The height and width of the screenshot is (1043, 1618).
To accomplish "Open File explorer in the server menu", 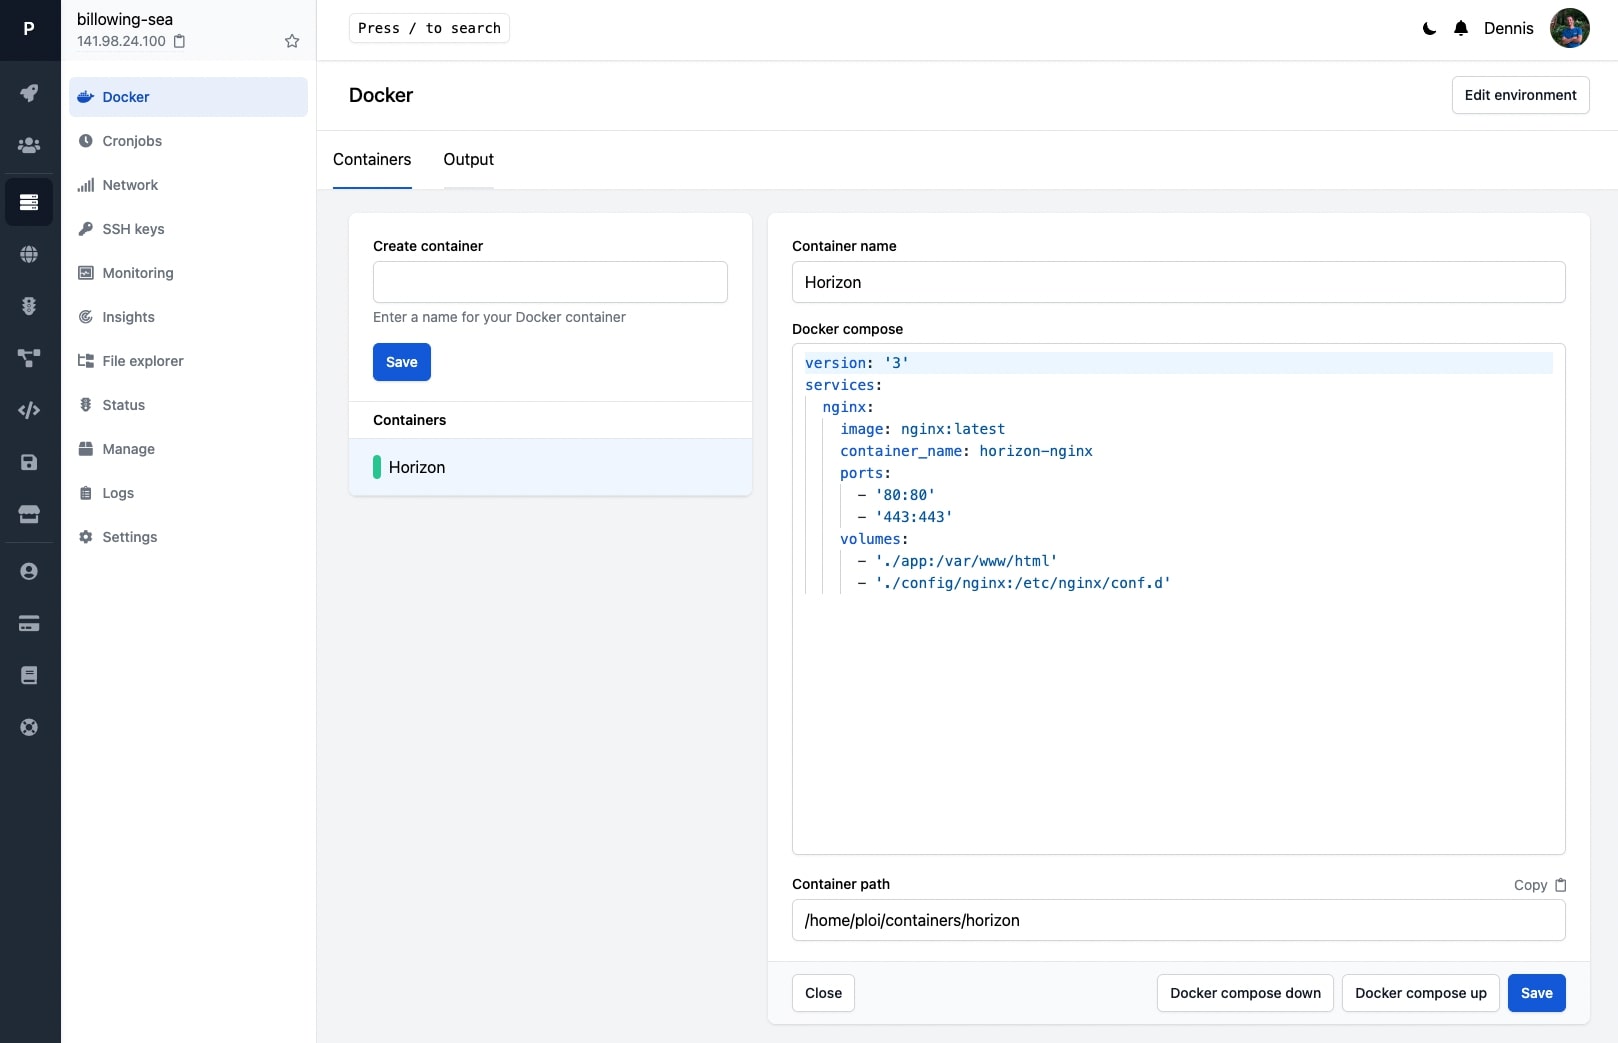I will [x=143, y=361].
